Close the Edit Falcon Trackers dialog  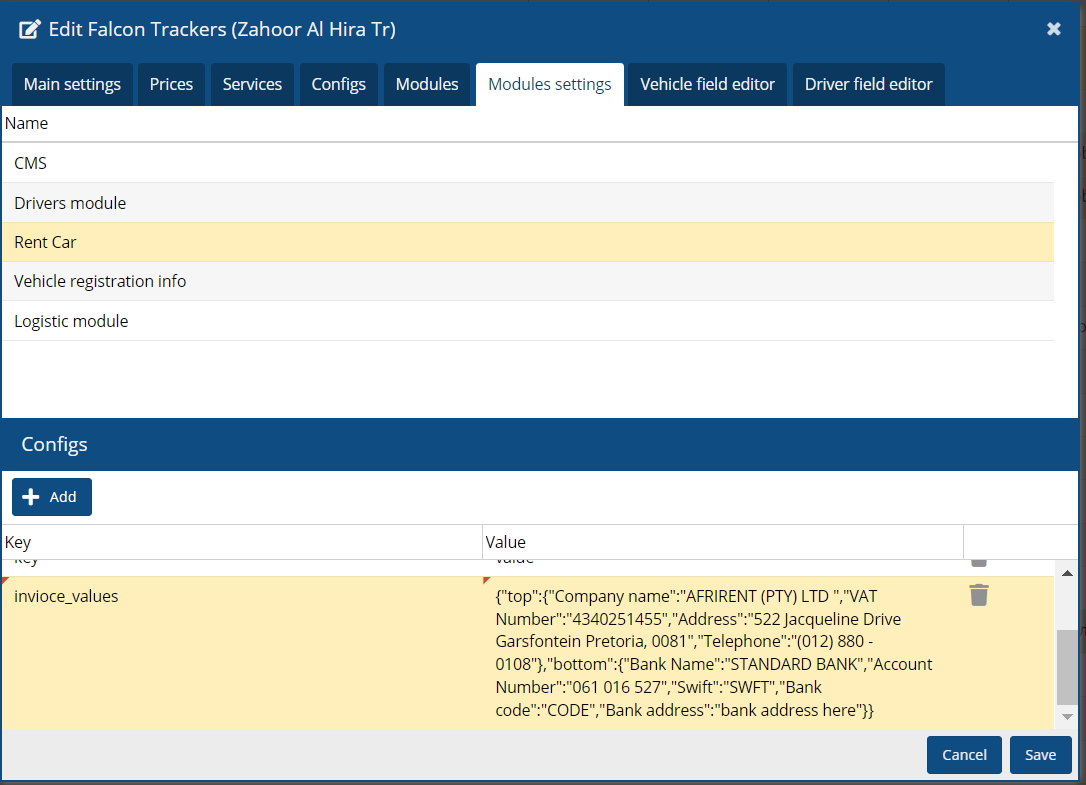point(1053,29)
